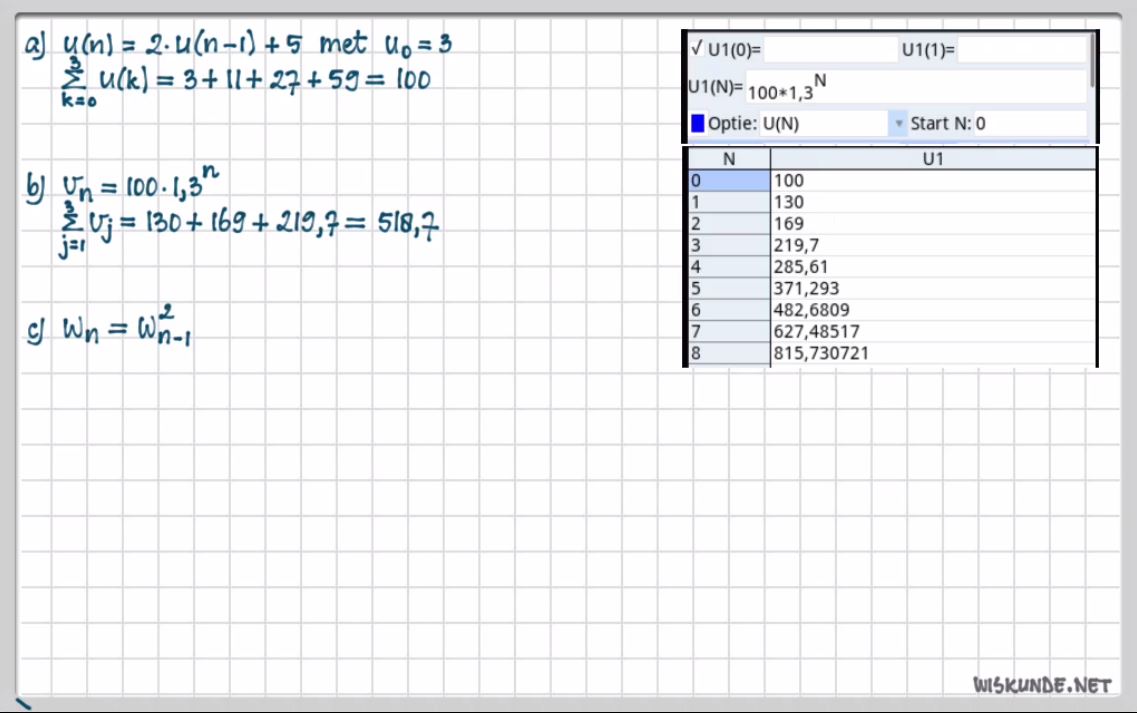Select table cell with value 371,293
Image resolution: width=1137 pixels, height=713 pixels.
click(x=933, y=289)
